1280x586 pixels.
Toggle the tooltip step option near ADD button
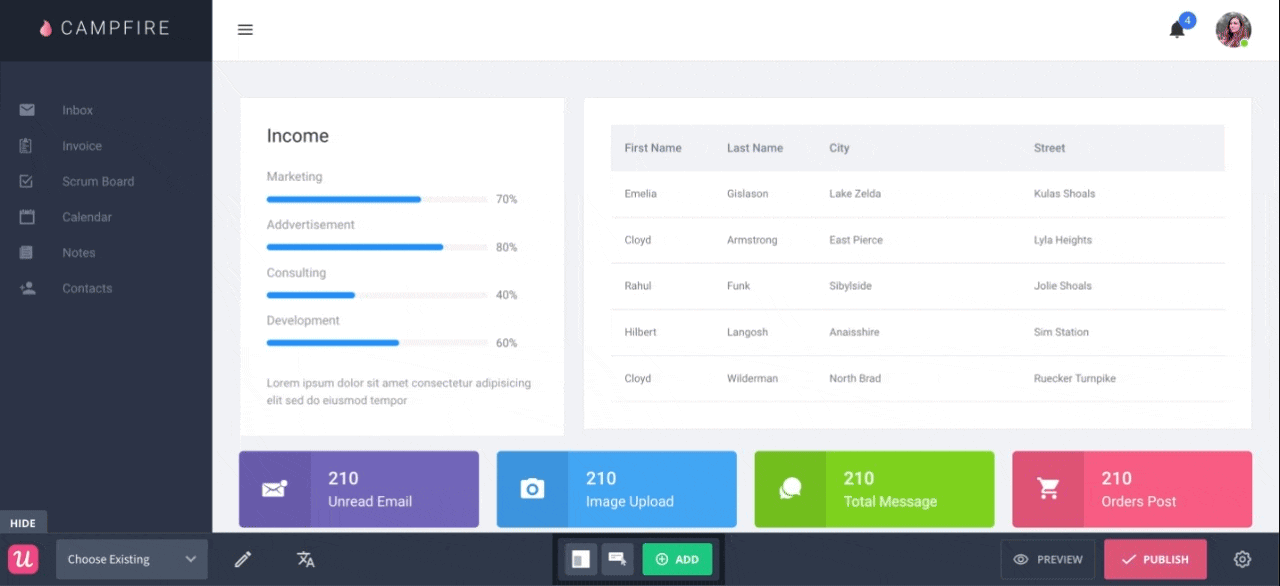coord(616,559)
